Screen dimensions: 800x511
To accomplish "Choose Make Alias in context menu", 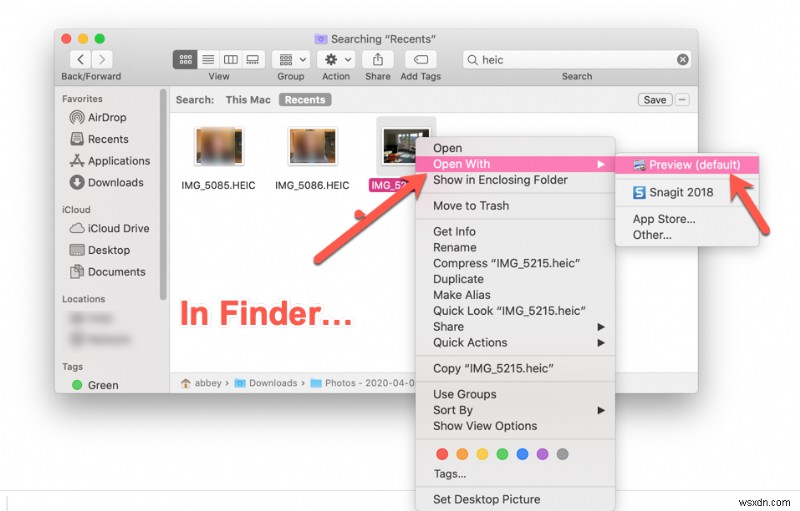I will (515, 295).
